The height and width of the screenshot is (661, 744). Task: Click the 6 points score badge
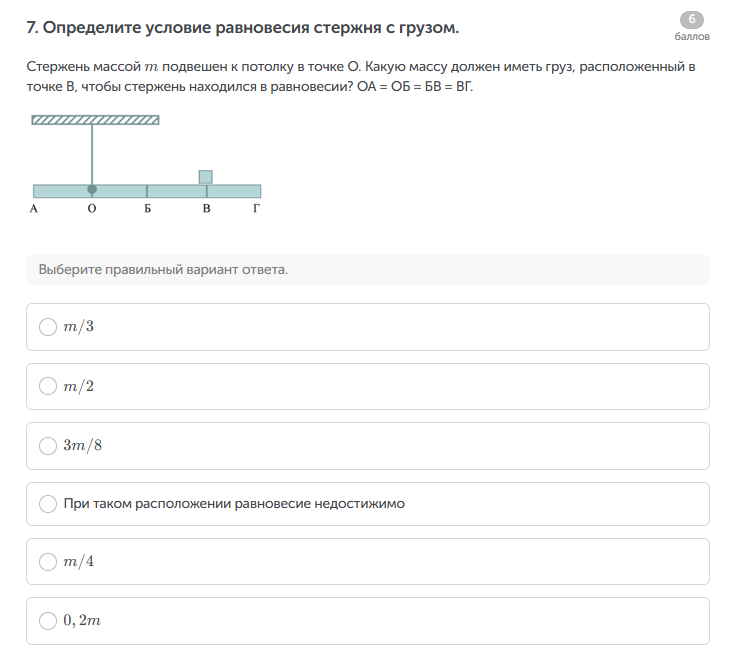pos(691,19)
